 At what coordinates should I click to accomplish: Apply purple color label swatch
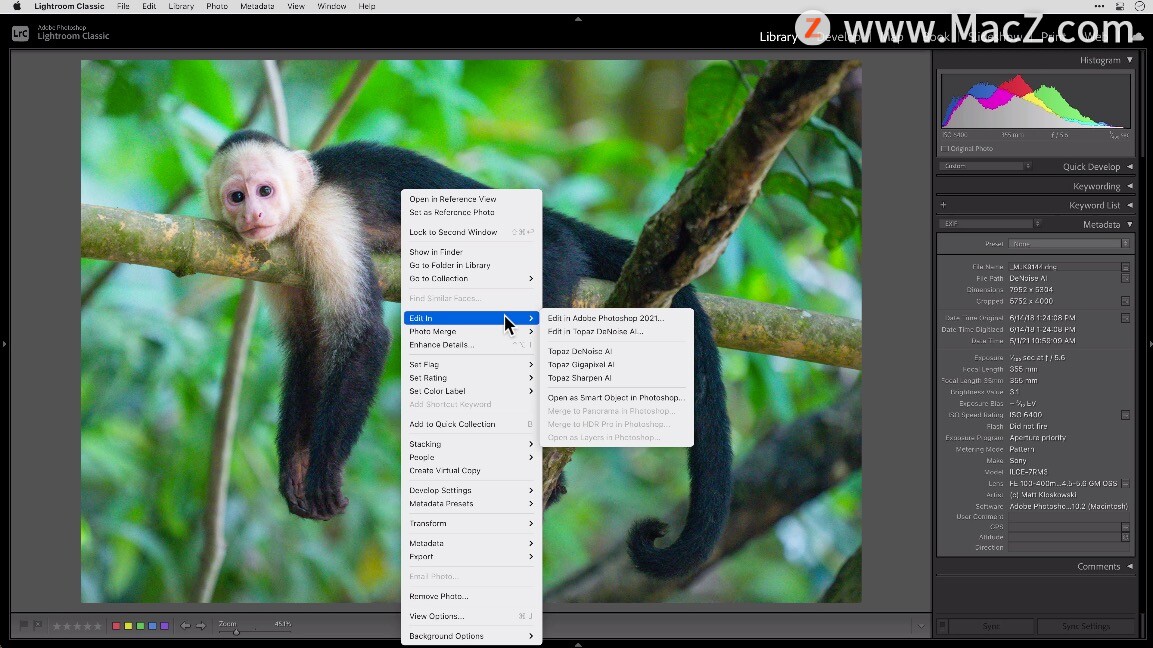(164, 626)
